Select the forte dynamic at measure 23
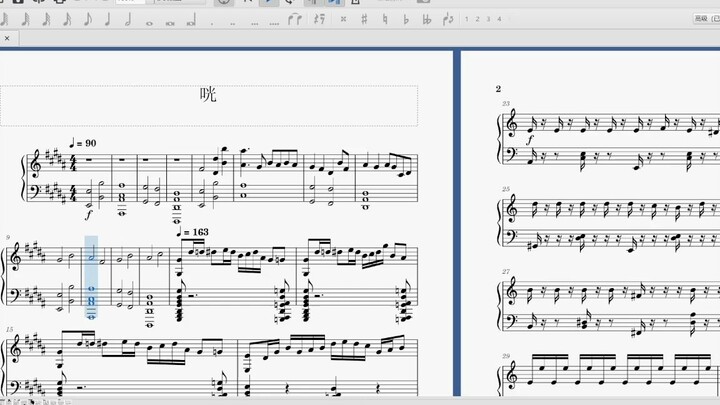720x405 pixels. [530, 140]
